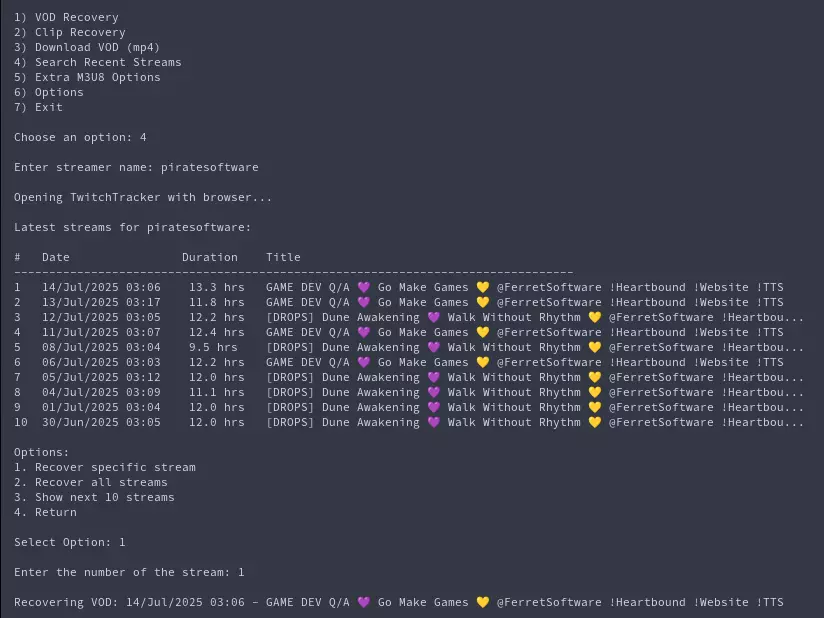Click date '01/Jul/2025 03:04' cell
This screenshot has width=824, height=618.
tap(101, 407)
